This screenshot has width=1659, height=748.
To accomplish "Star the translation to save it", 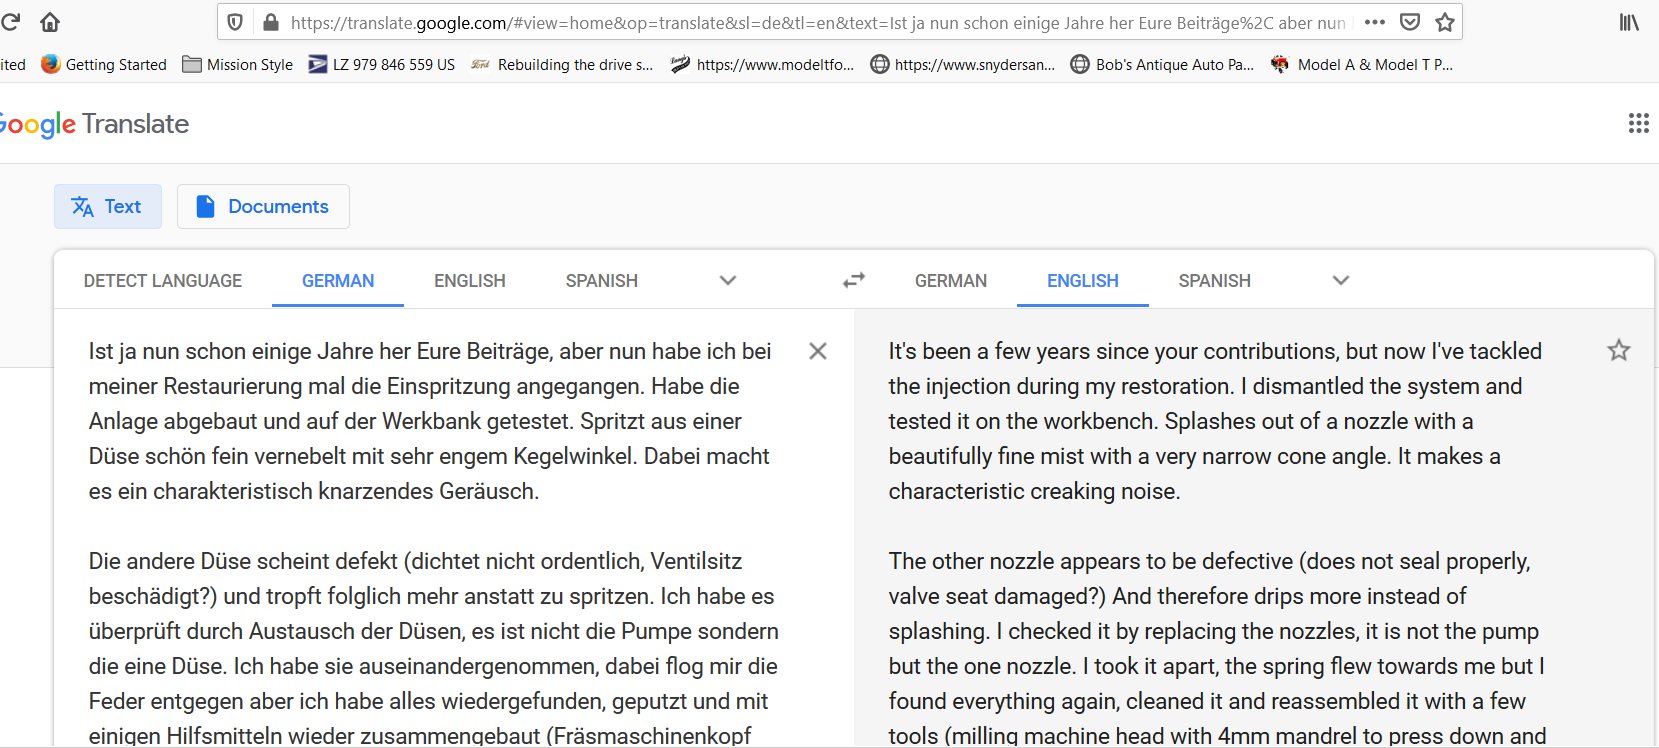I will pos(1618,351).
